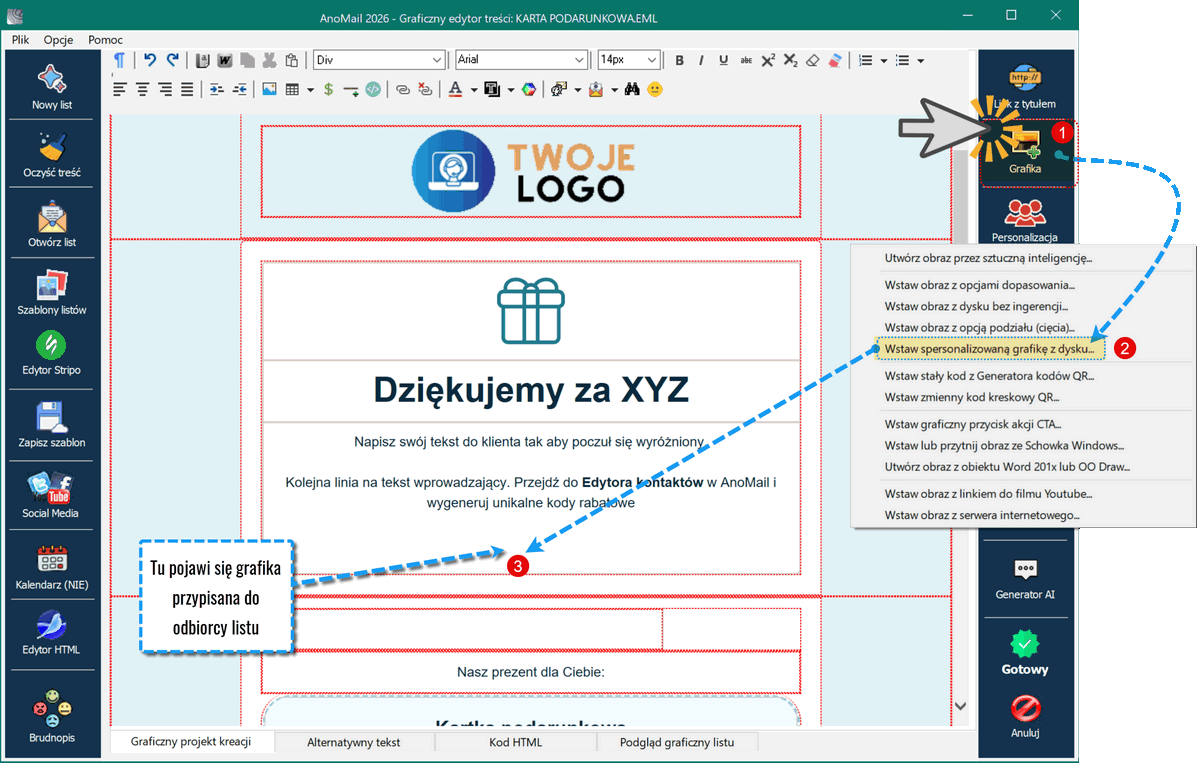This screenshot has width=1200, height=763.
Task: Click the Nowy list sidebar icon
Action: [x=51, y=79]
